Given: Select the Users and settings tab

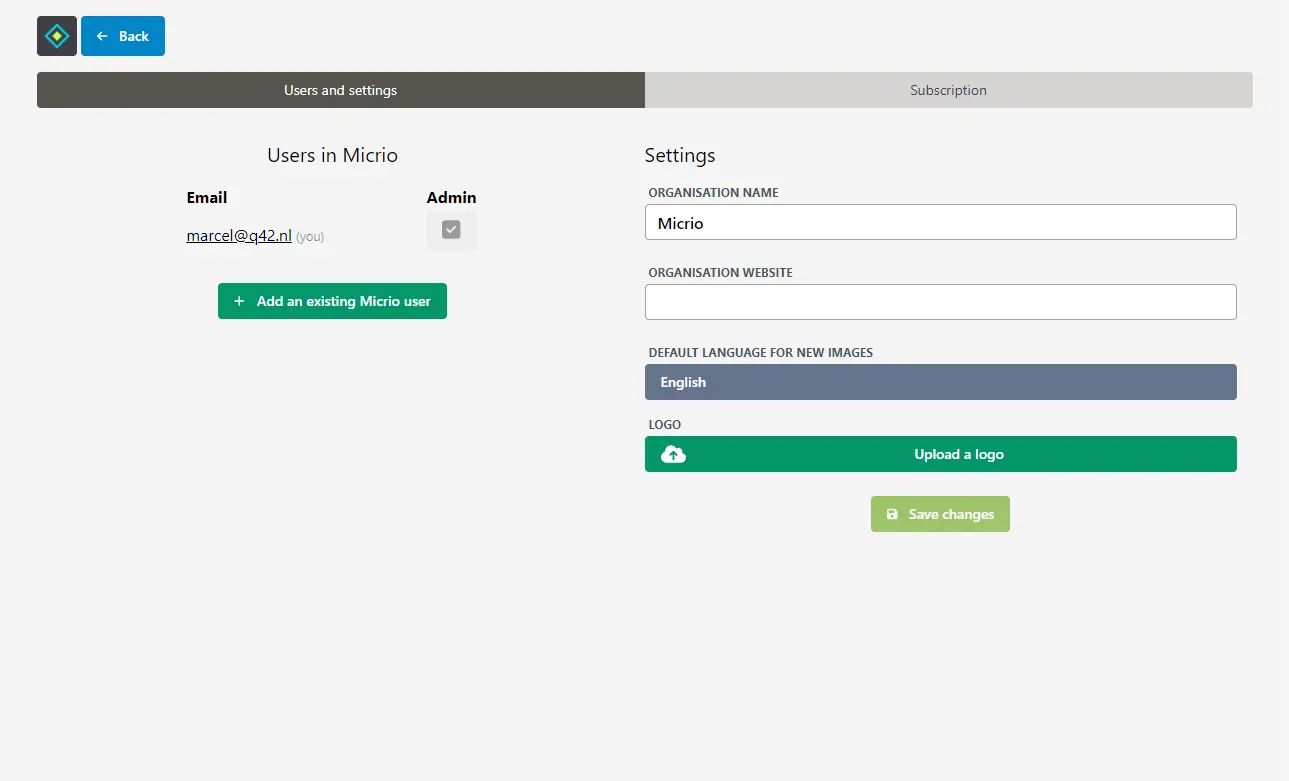Looking at the screenshot, I should pos(340,89).
